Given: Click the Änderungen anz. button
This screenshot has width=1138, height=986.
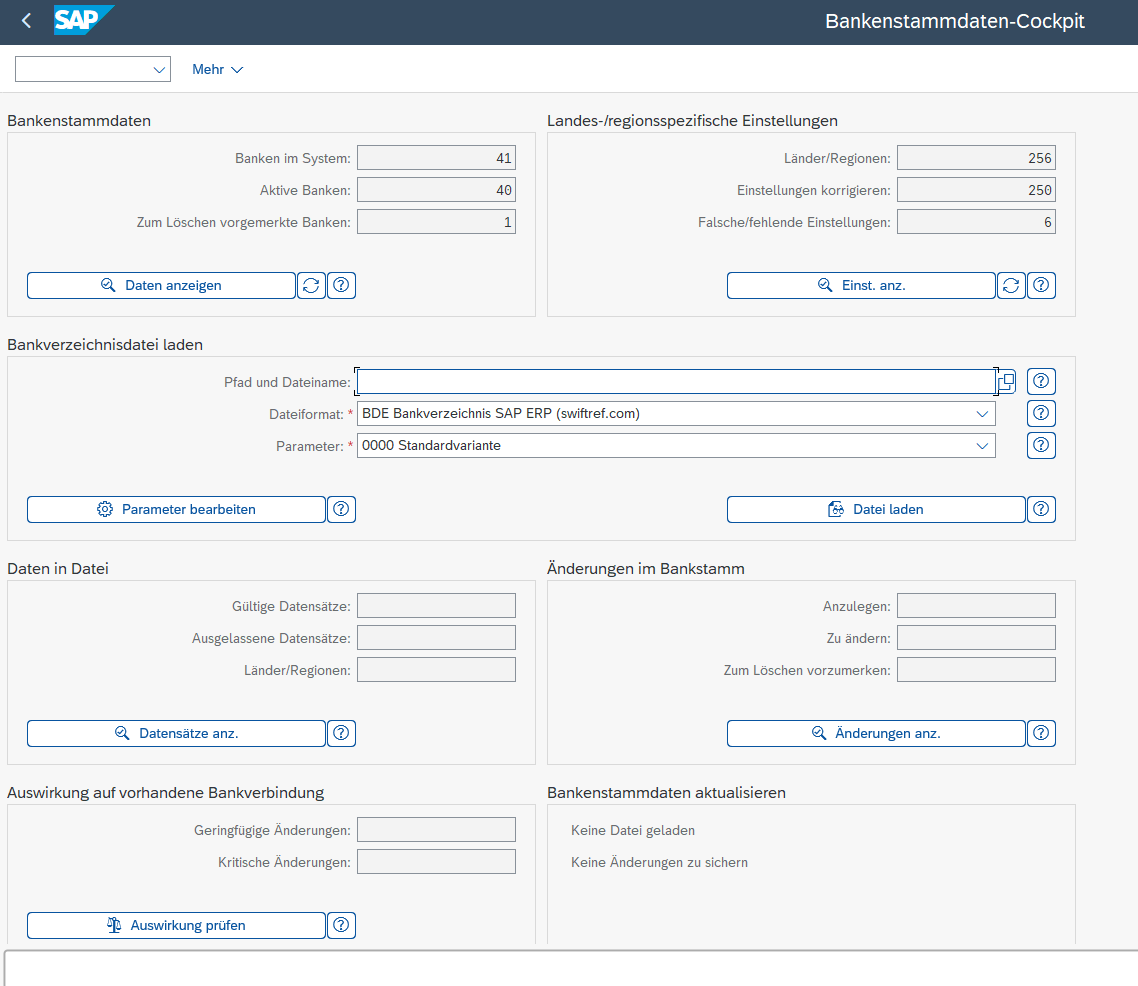Looking at the screenshot, I should [876, 733].
